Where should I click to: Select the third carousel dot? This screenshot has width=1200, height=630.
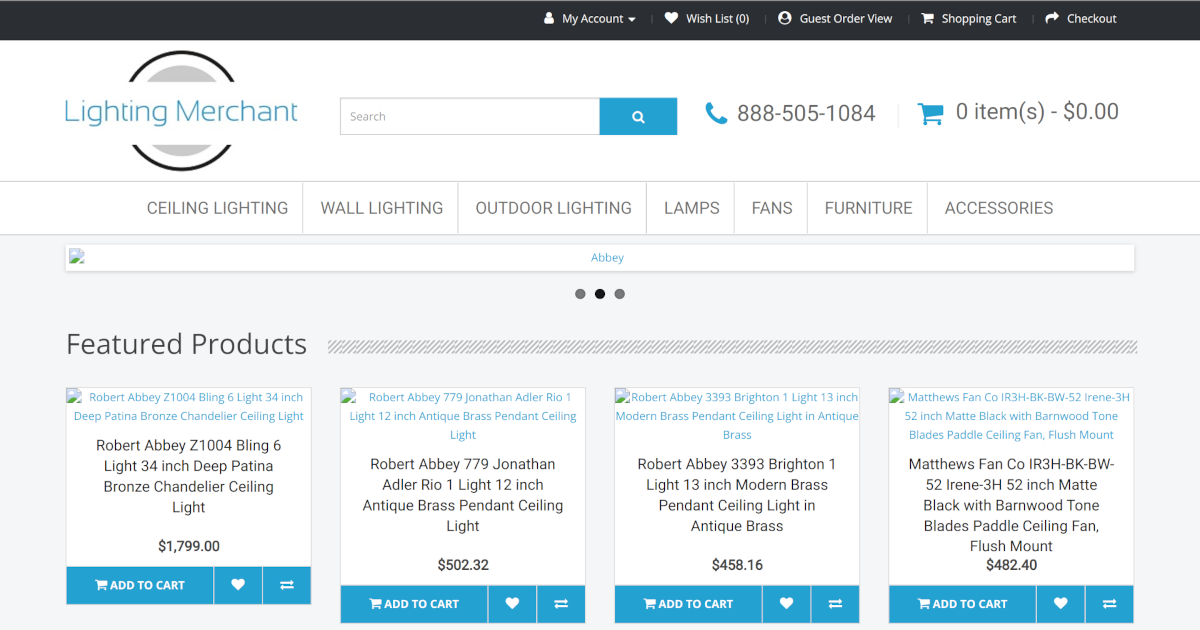point(620,294)
